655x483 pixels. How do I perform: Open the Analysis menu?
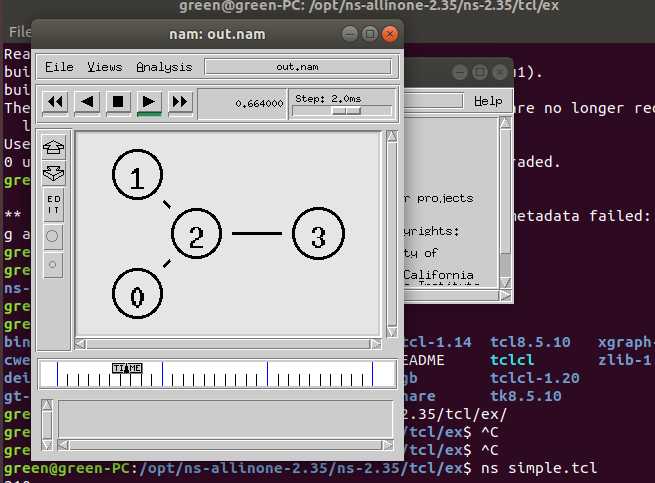click(x=164, y=67)
